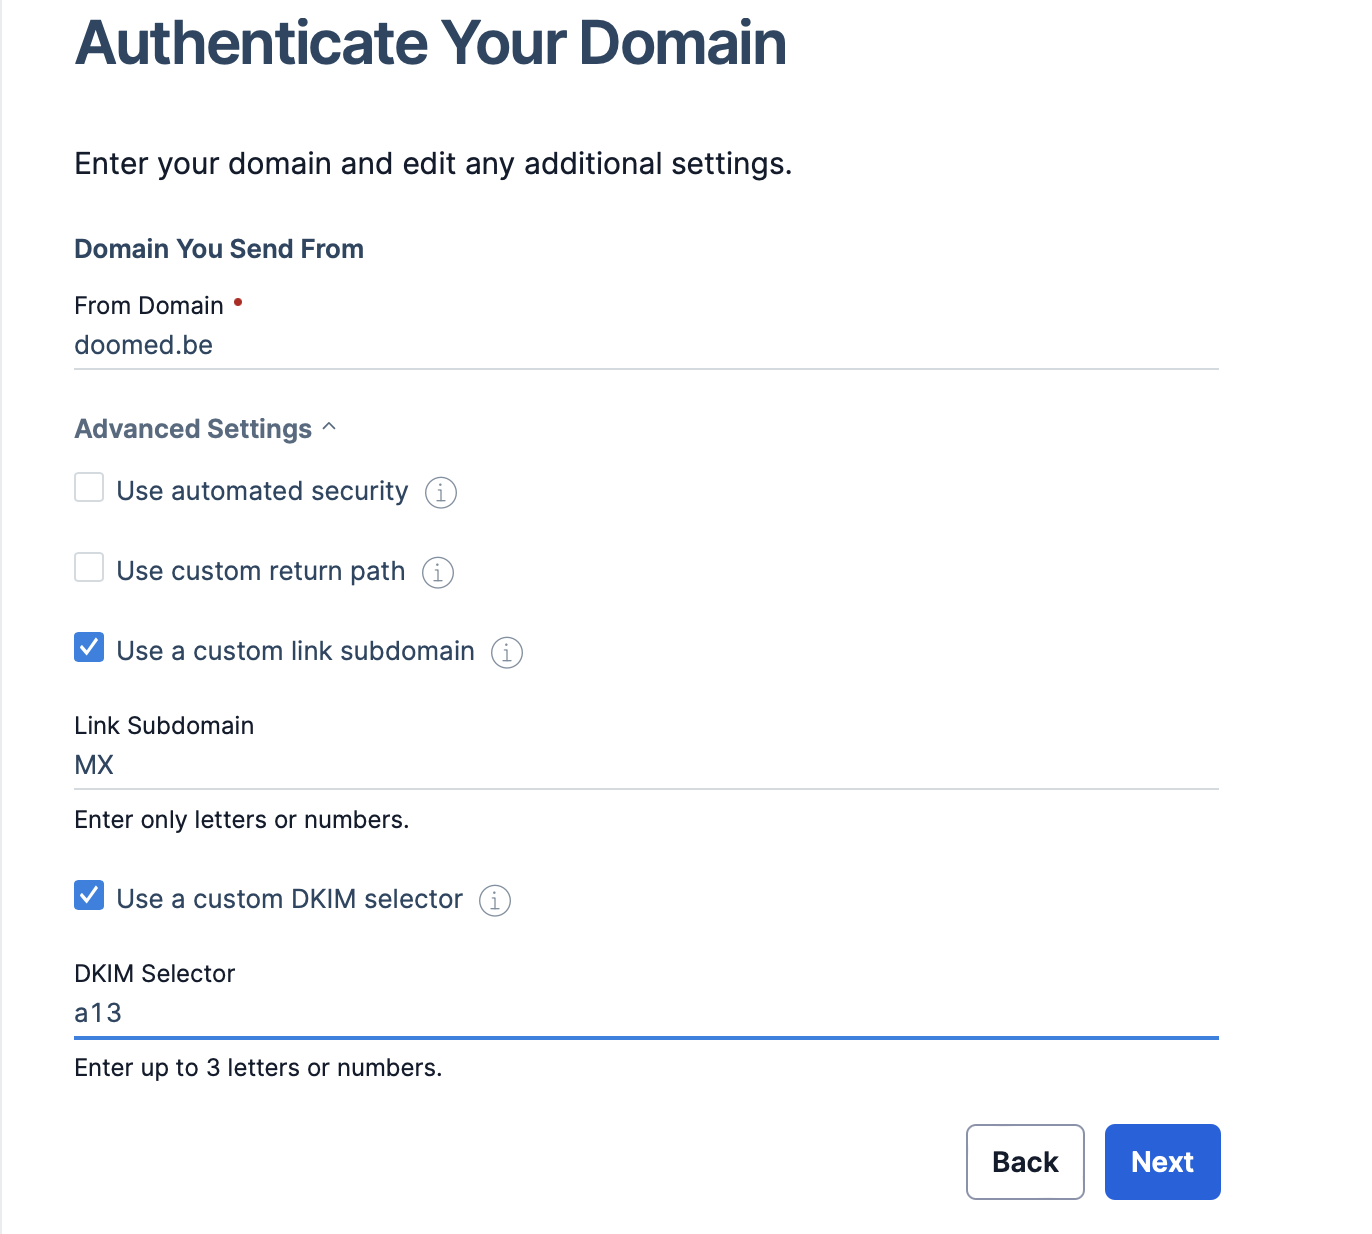This screenshot has width=1372, height=1234.
Task: Click info icon beside custom link subdomain
Action: pos(507,652)
